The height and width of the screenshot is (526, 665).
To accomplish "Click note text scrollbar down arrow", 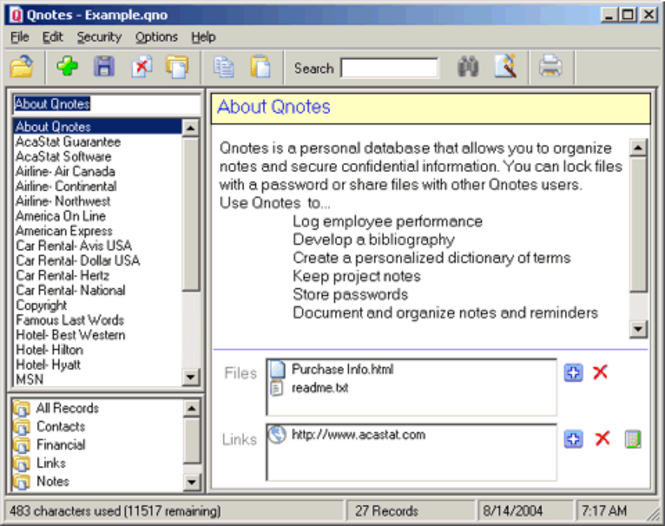I will click(638, 329).
